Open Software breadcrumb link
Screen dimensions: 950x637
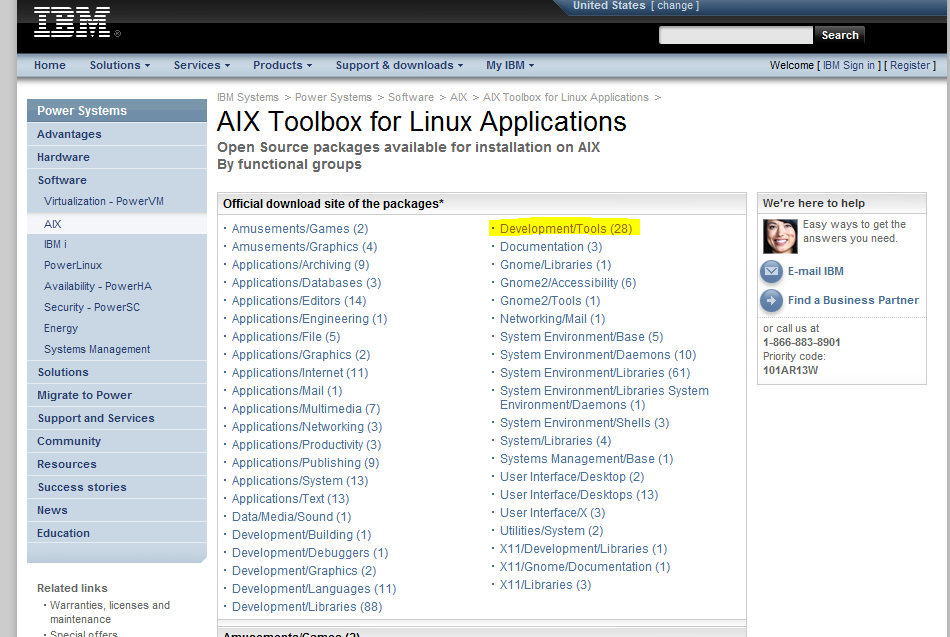411,98
